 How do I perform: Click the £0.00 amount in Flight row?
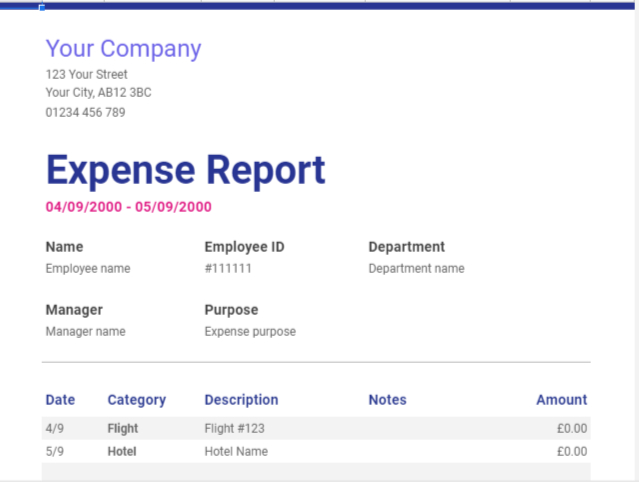572,429
